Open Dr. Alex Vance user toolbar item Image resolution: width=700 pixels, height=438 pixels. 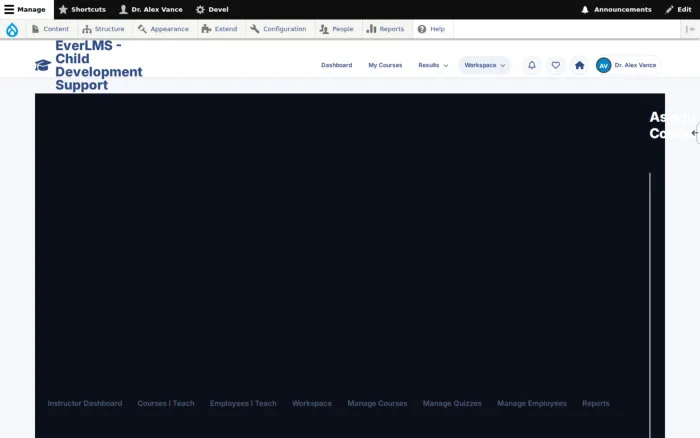tap(150, 9)
